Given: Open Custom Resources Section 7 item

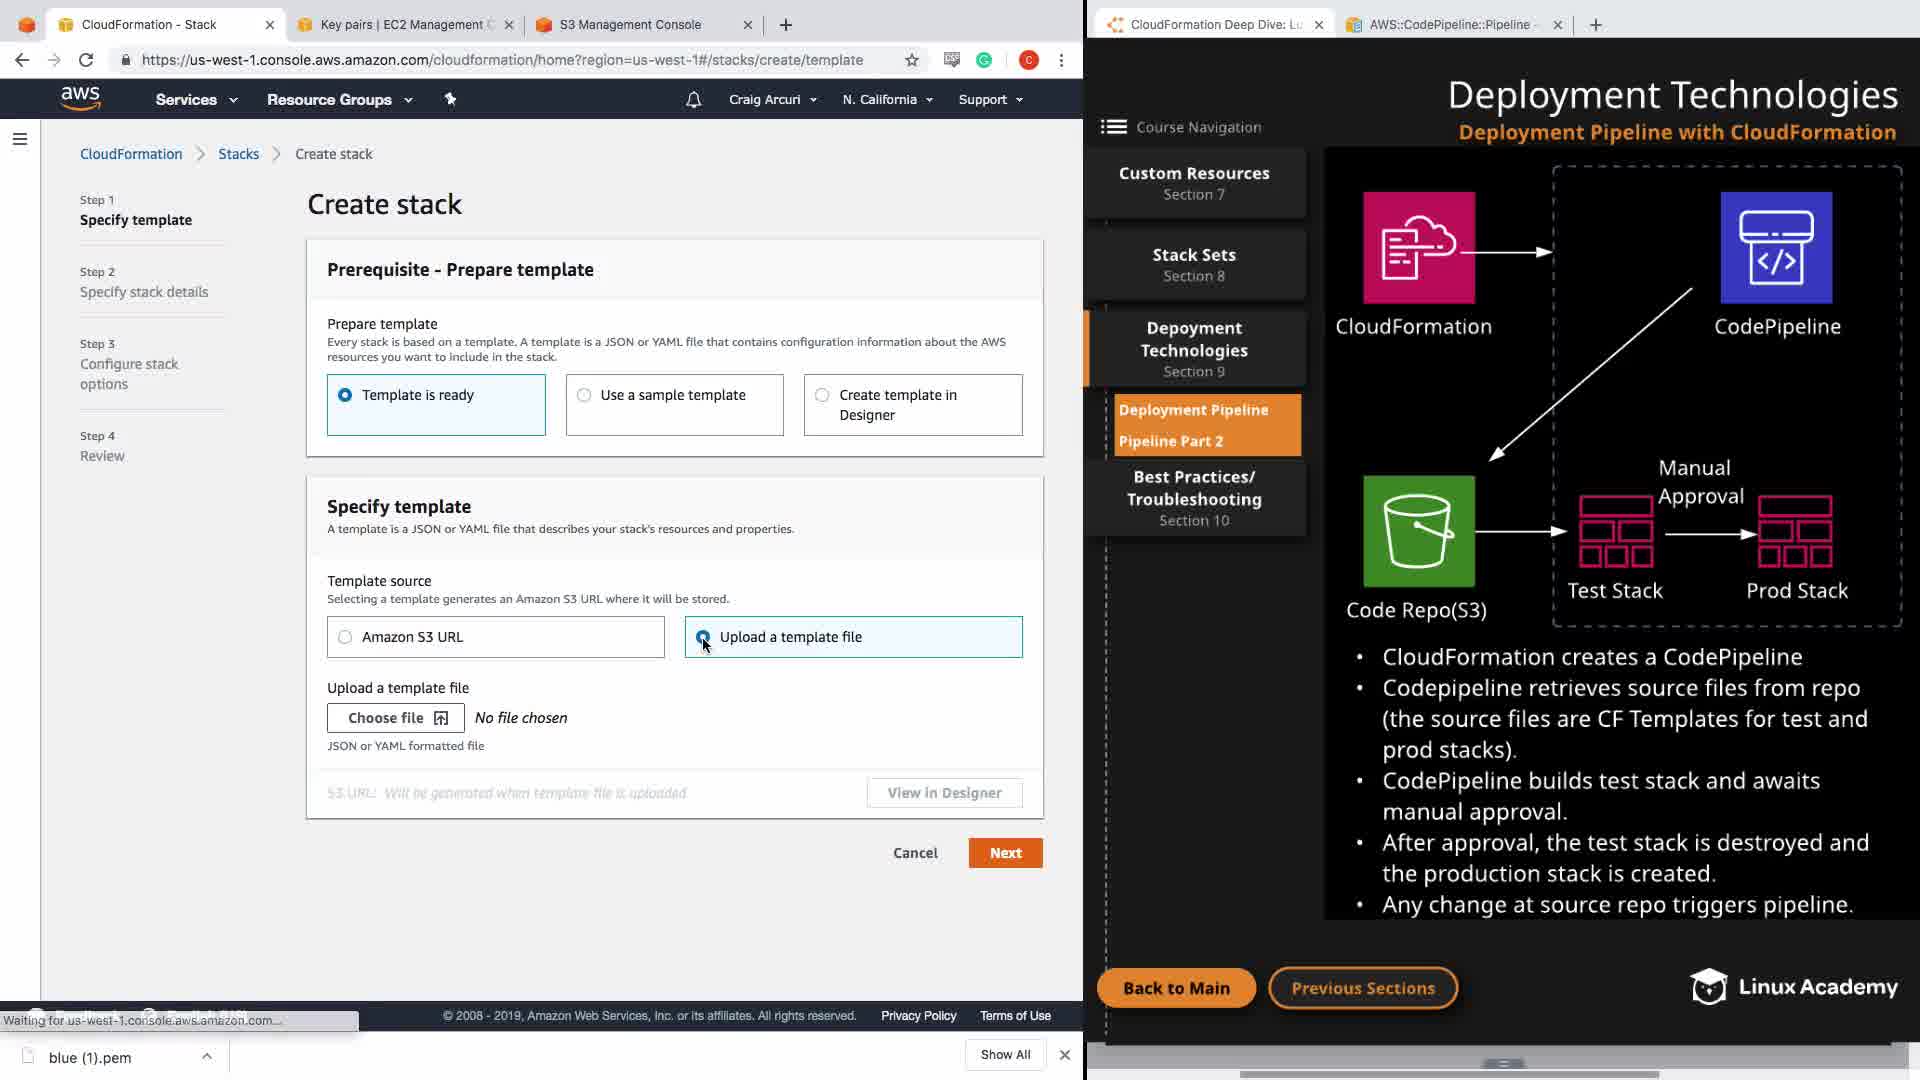Looking at the screenshot, I should tap(1194, 183).
